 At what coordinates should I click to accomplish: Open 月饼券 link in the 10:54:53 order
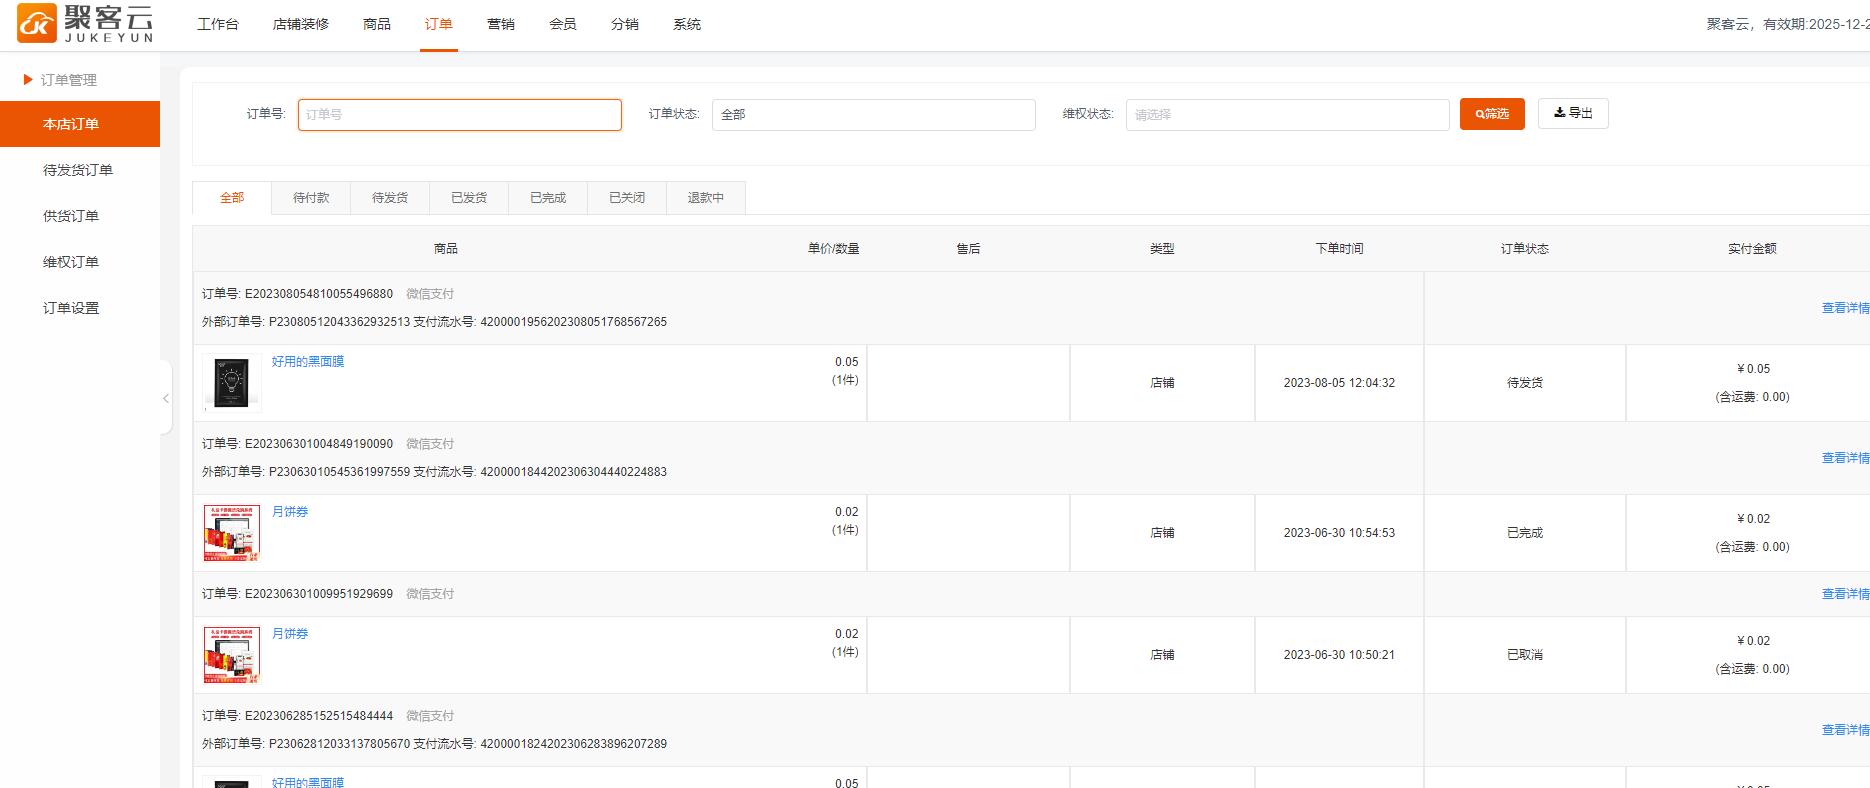[290, 512]
